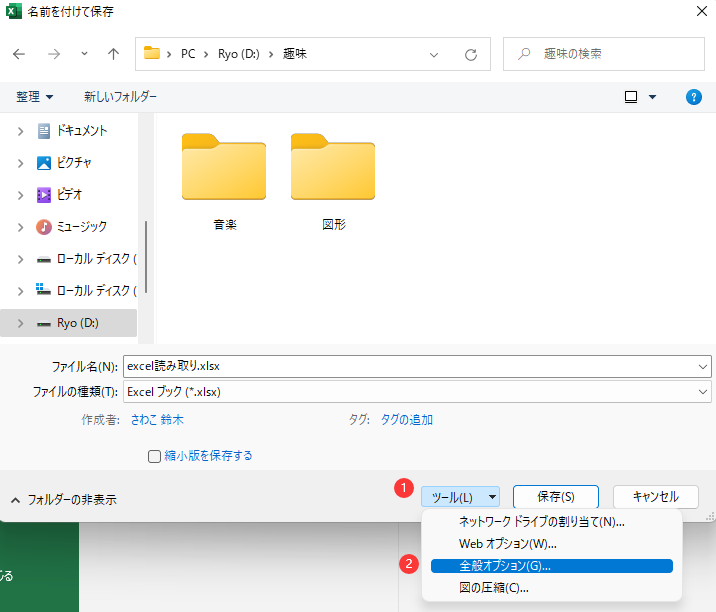The image size is (716, 612).
Task: Select ドキュメント in navigation pane
Action: [x=82, y=131]
